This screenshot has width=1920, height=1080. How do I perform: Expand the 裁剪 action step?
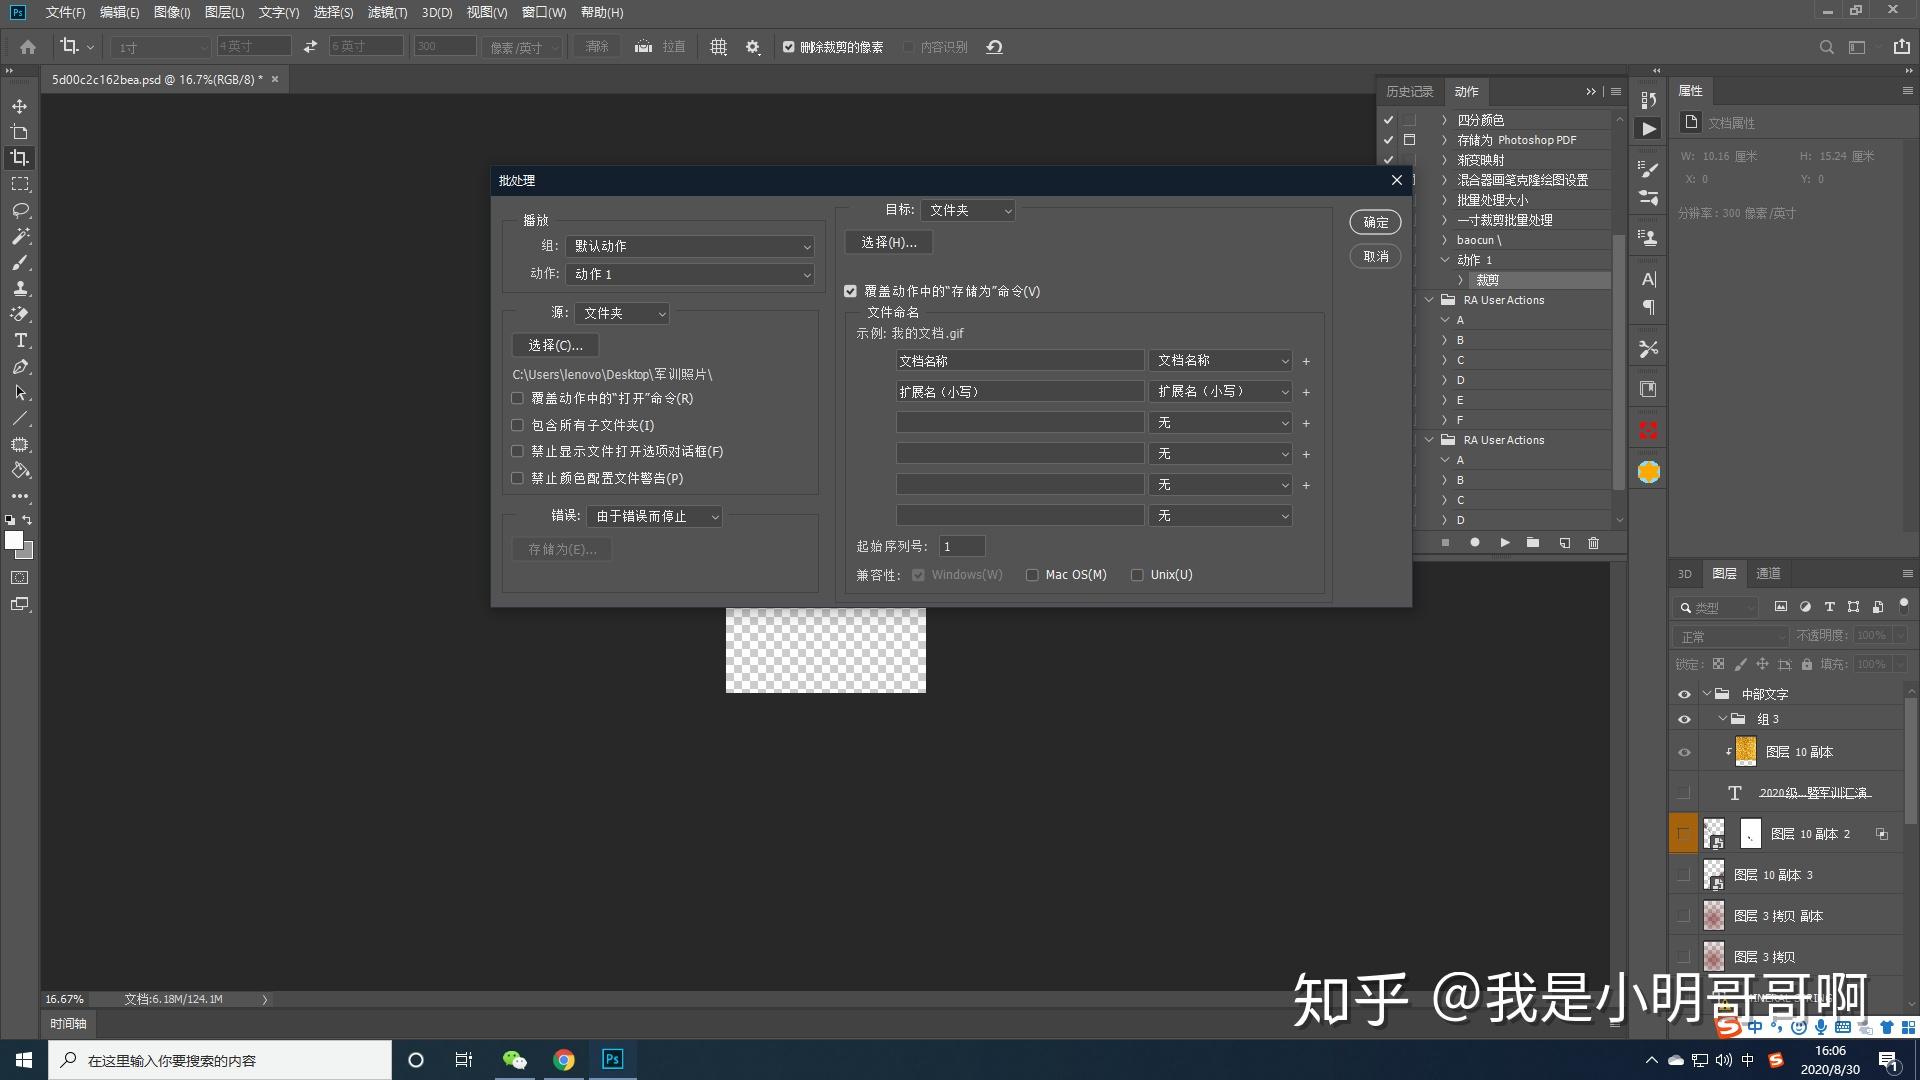1460,280
